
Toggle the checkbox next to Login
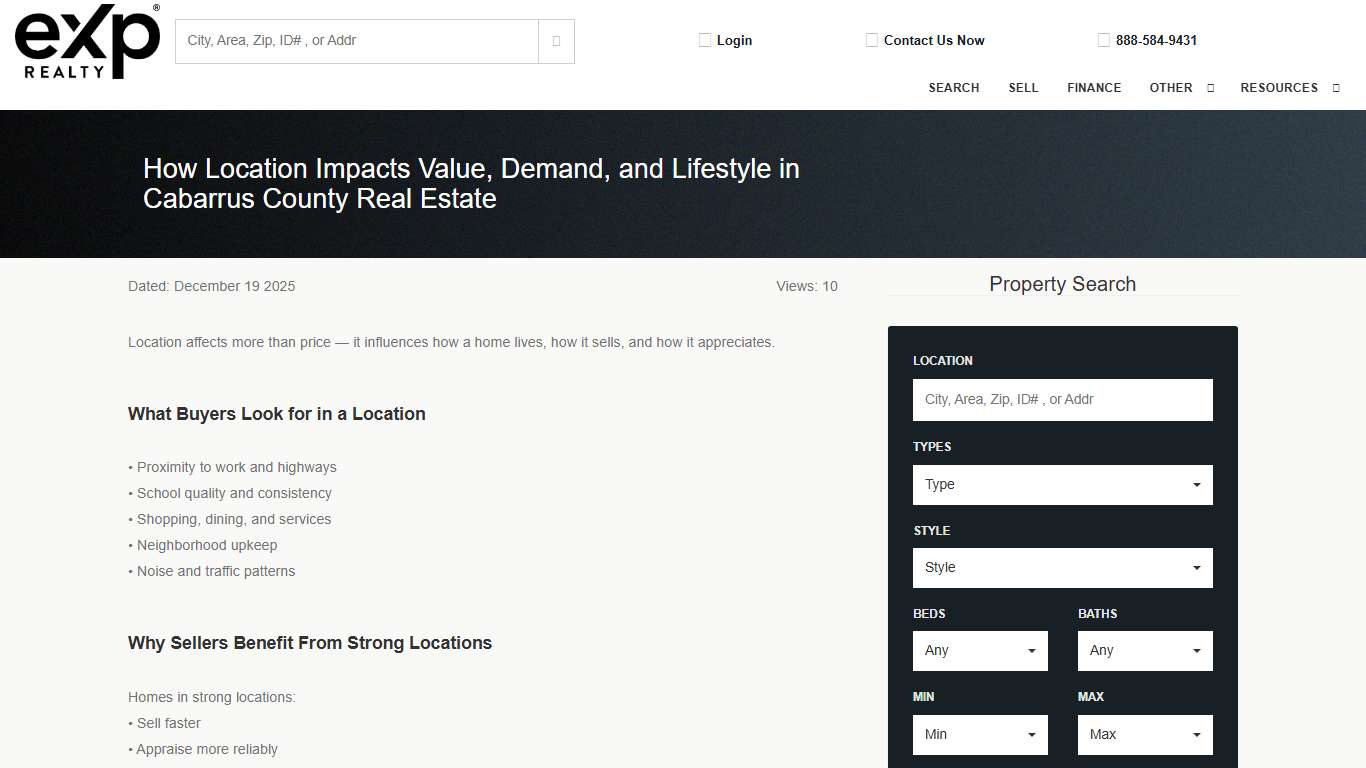coord(706,40)
